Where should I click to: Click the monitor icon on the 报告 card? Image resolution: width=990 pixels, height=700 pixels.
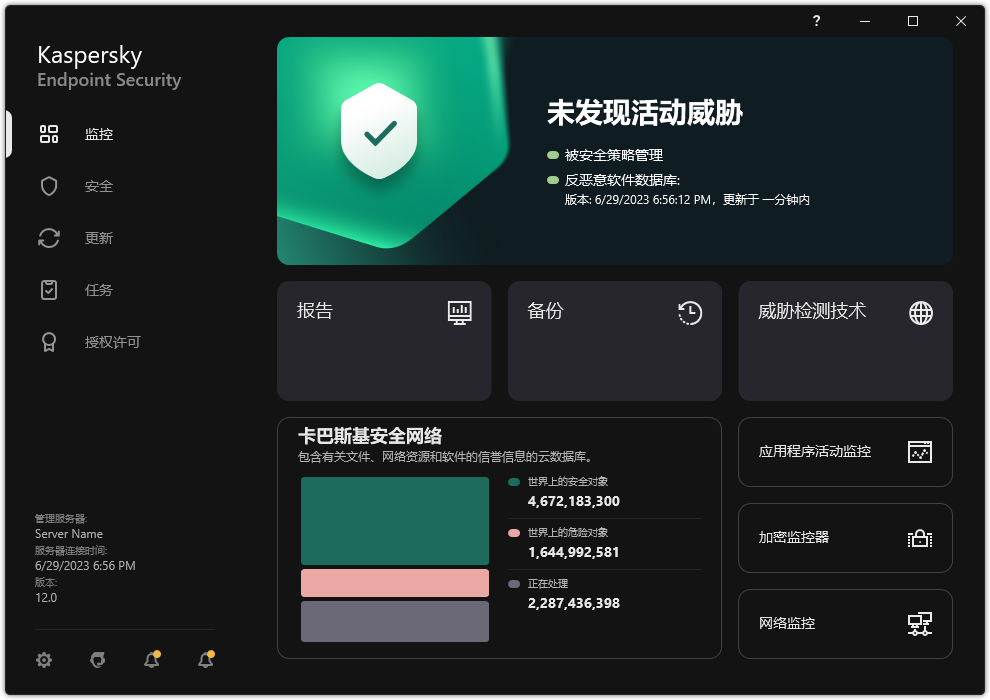click(x=459, y=313)
